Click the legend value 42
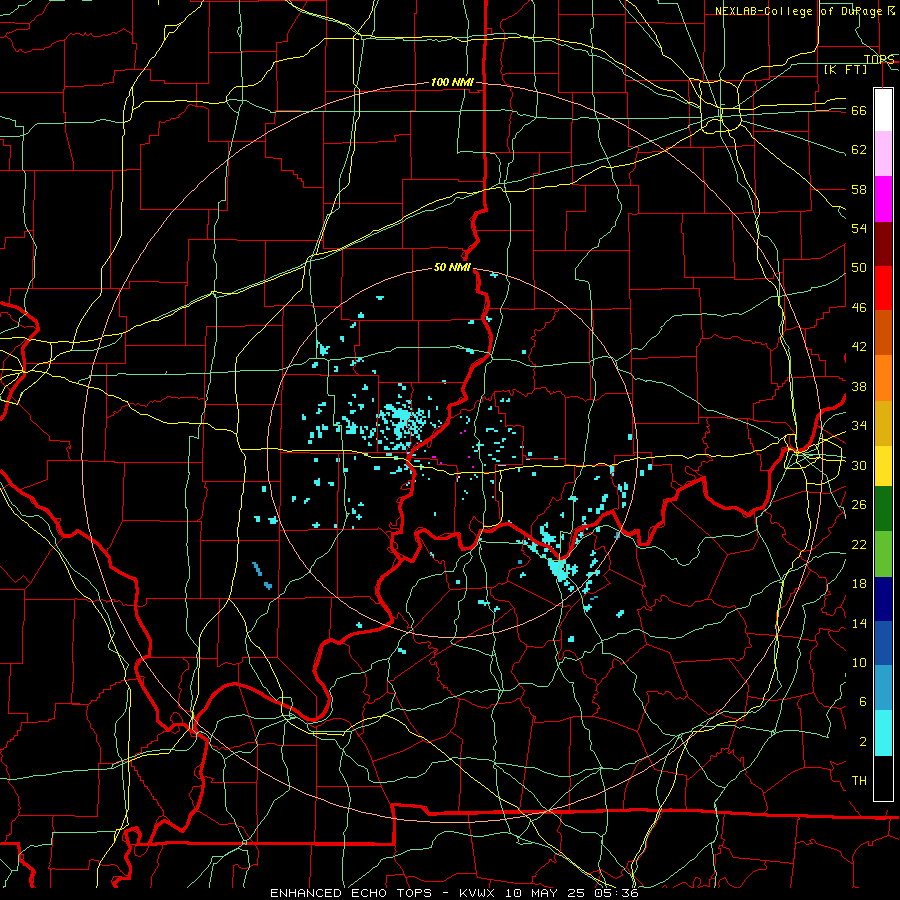The height and width of the screenshot is (900, 900). click(x=859, y=346)
